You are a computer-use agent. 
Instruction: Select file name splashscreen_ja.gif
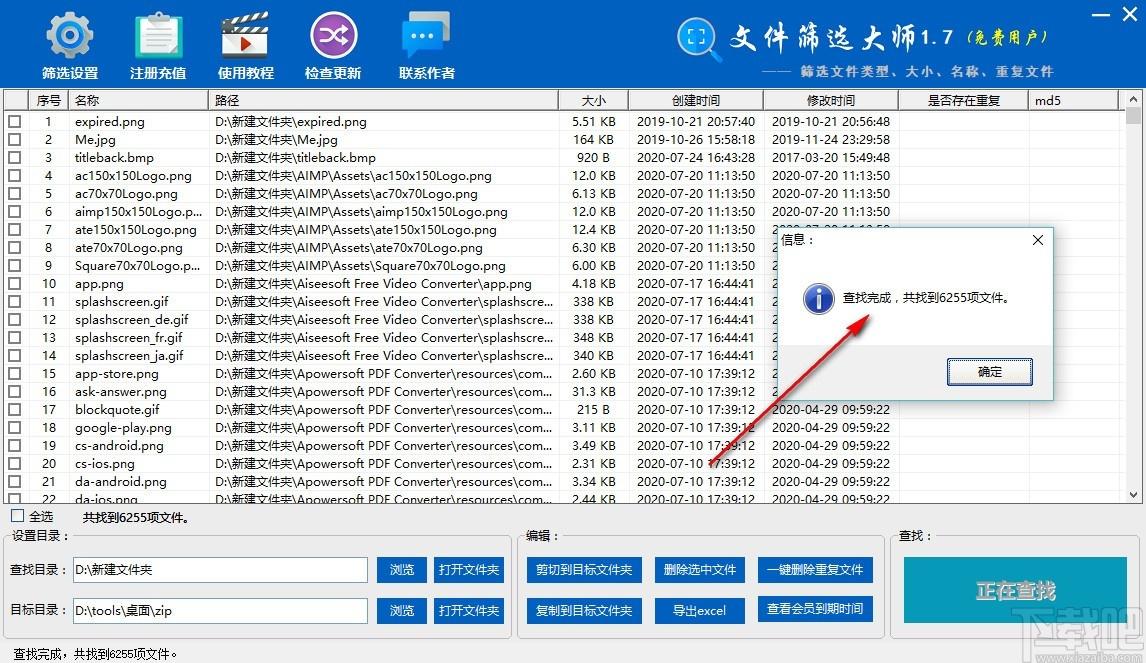pos(129,356)
